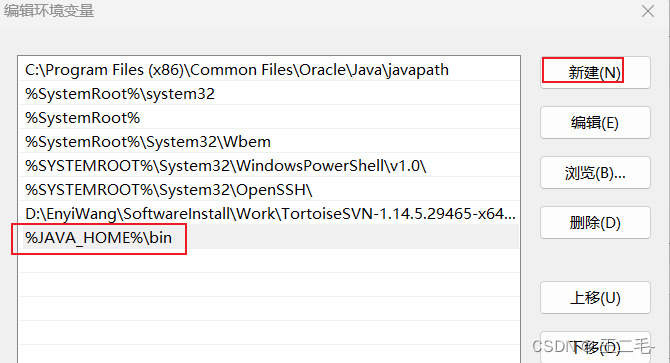Image resolution: width=670 pixels, height=363 pixels.
Task: Click the 新建(N) button
Action: [595, 73]
